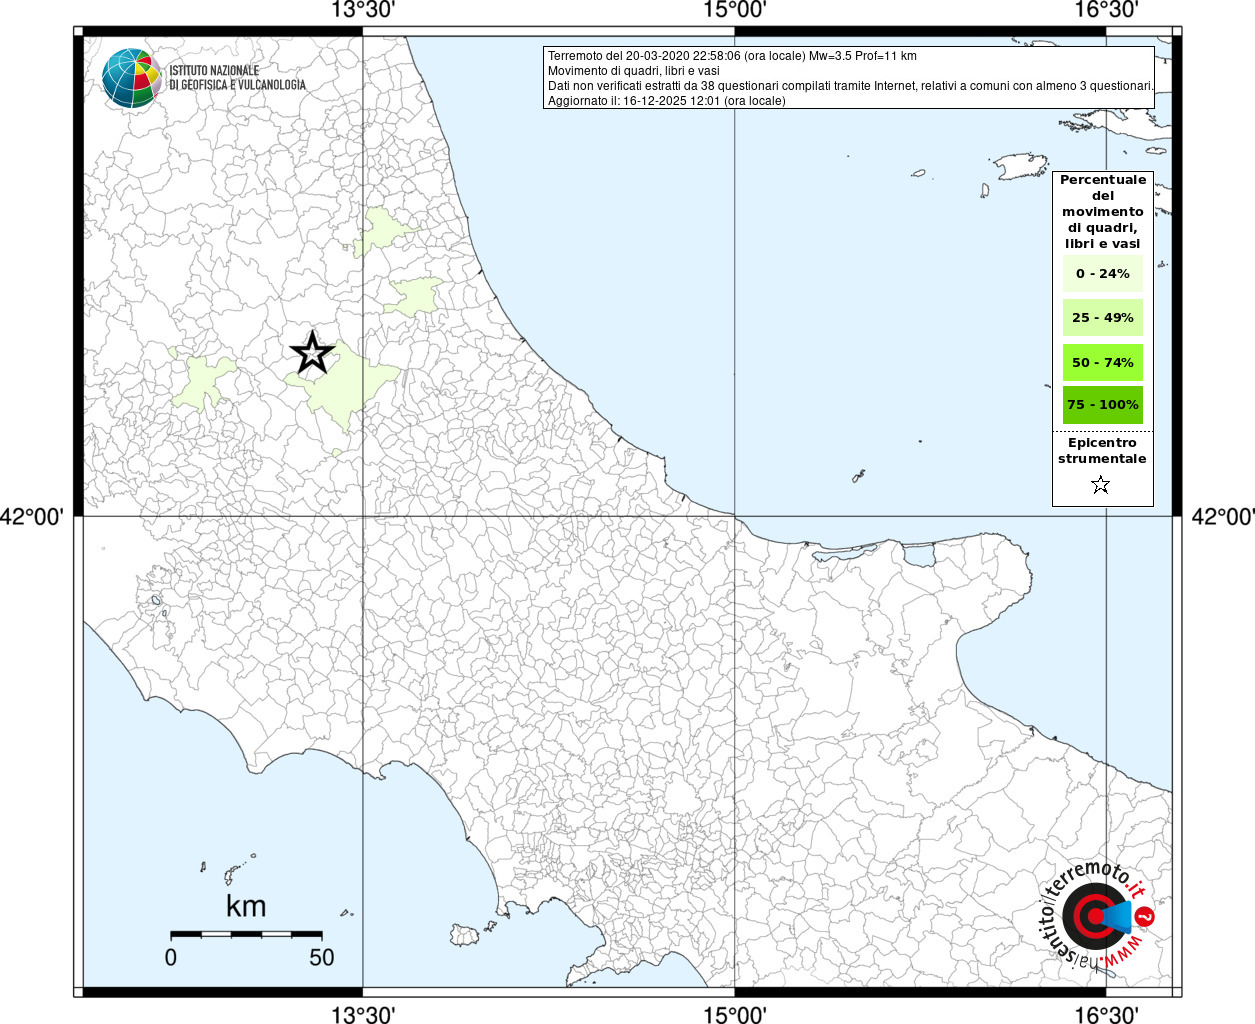Image resolution: width=1255 pixels, height=1024 pixels.
Task: Click the bottom 16°30' longitude label
Action: (x=1106, y=1014)
